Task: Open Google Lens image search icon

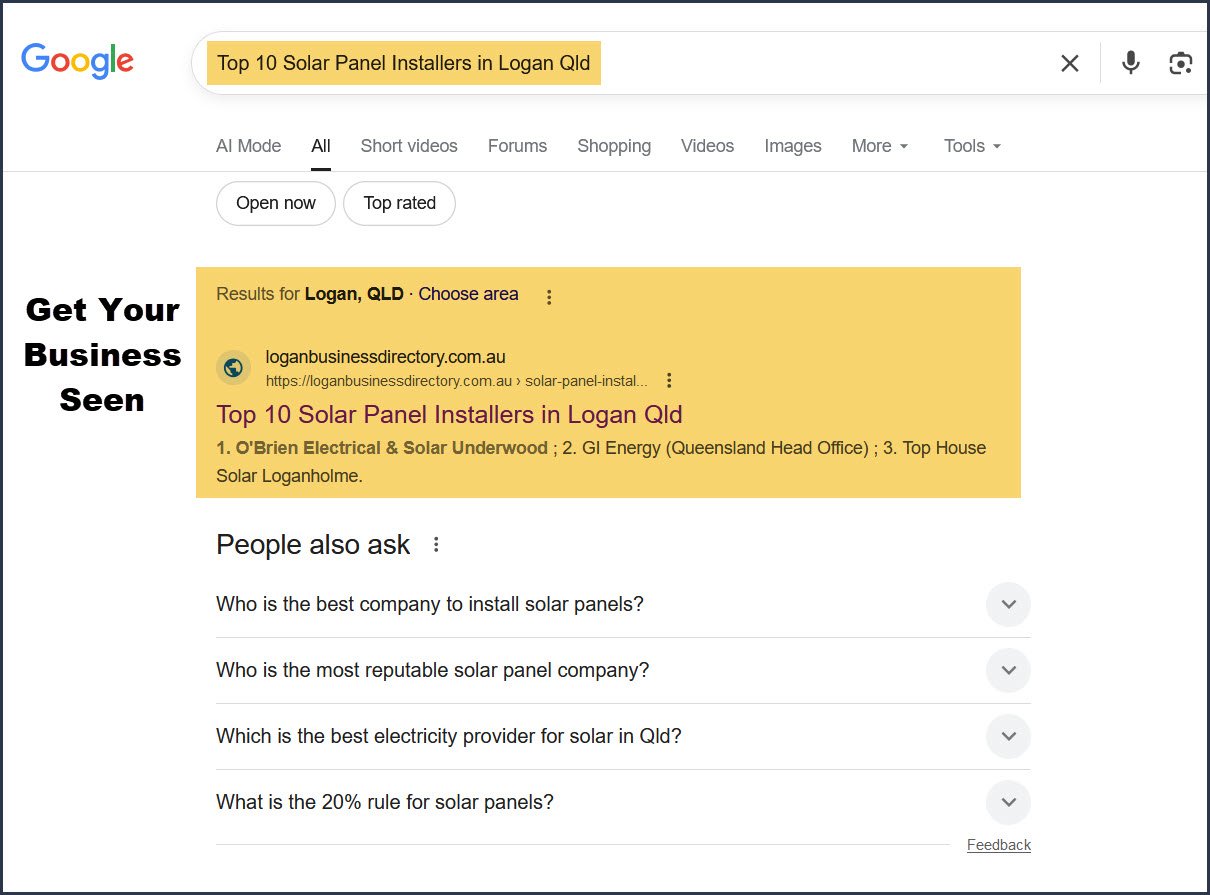Action: pos(1180,63)
